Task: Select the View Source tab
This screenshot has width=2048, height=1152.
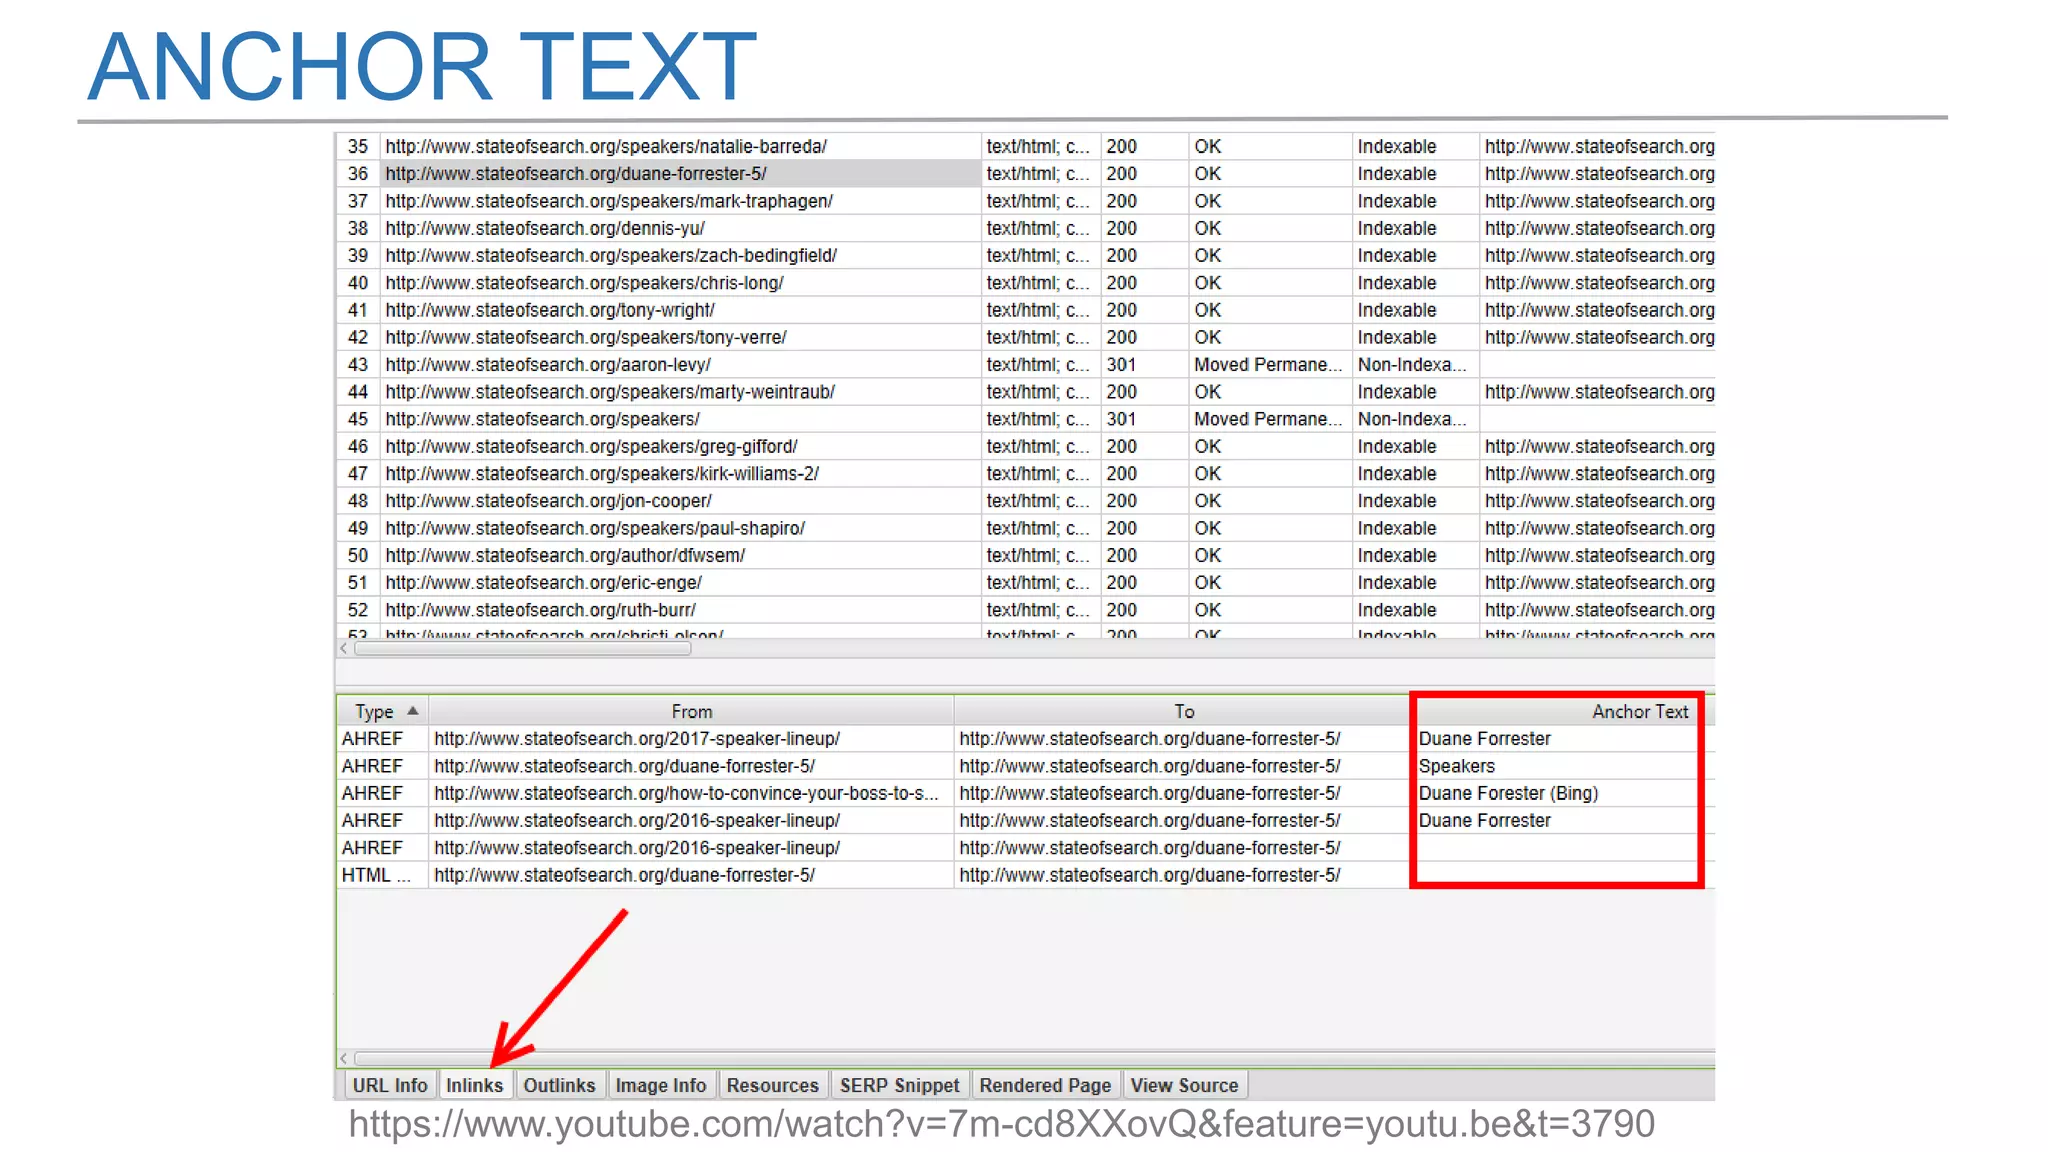Action: coord(1184,1085)
